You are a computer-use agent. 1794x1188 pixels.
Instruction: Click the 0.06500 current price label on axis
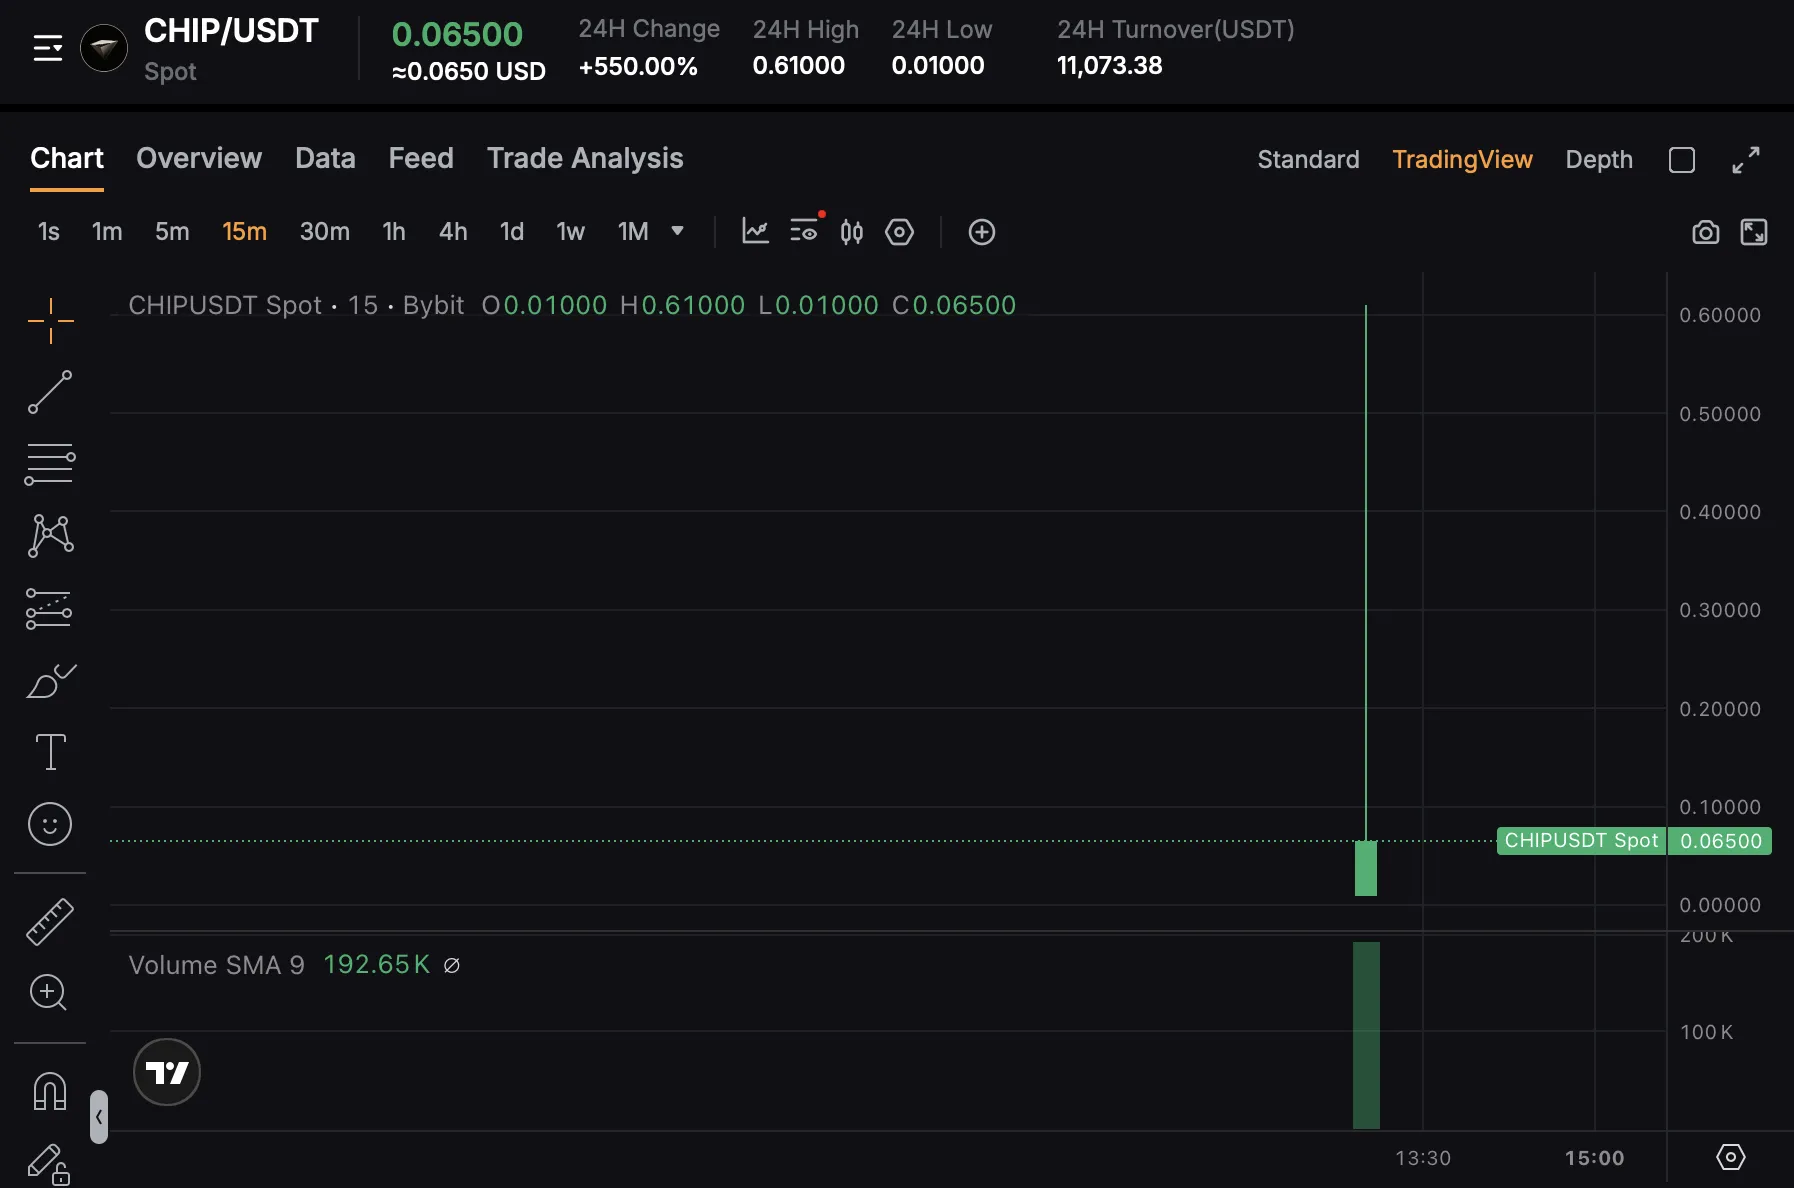(x=1720, y=841)
